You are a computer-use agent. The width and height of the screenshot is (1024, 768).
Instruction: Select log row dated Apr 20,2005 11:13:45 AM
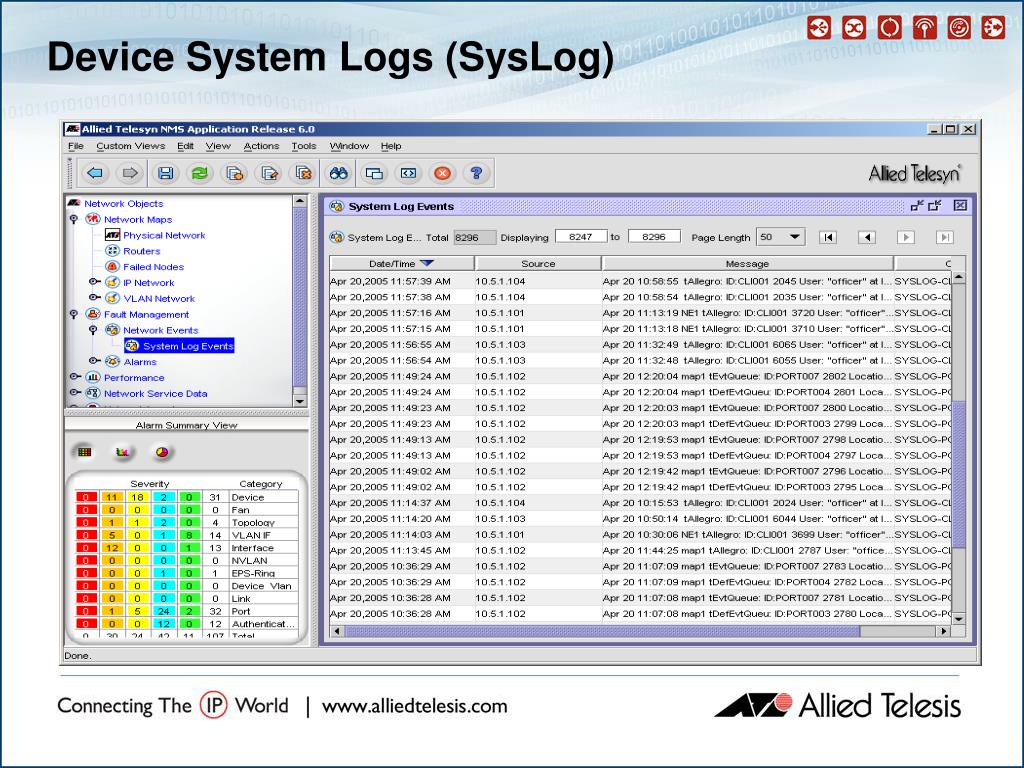(x=641, y=551)
